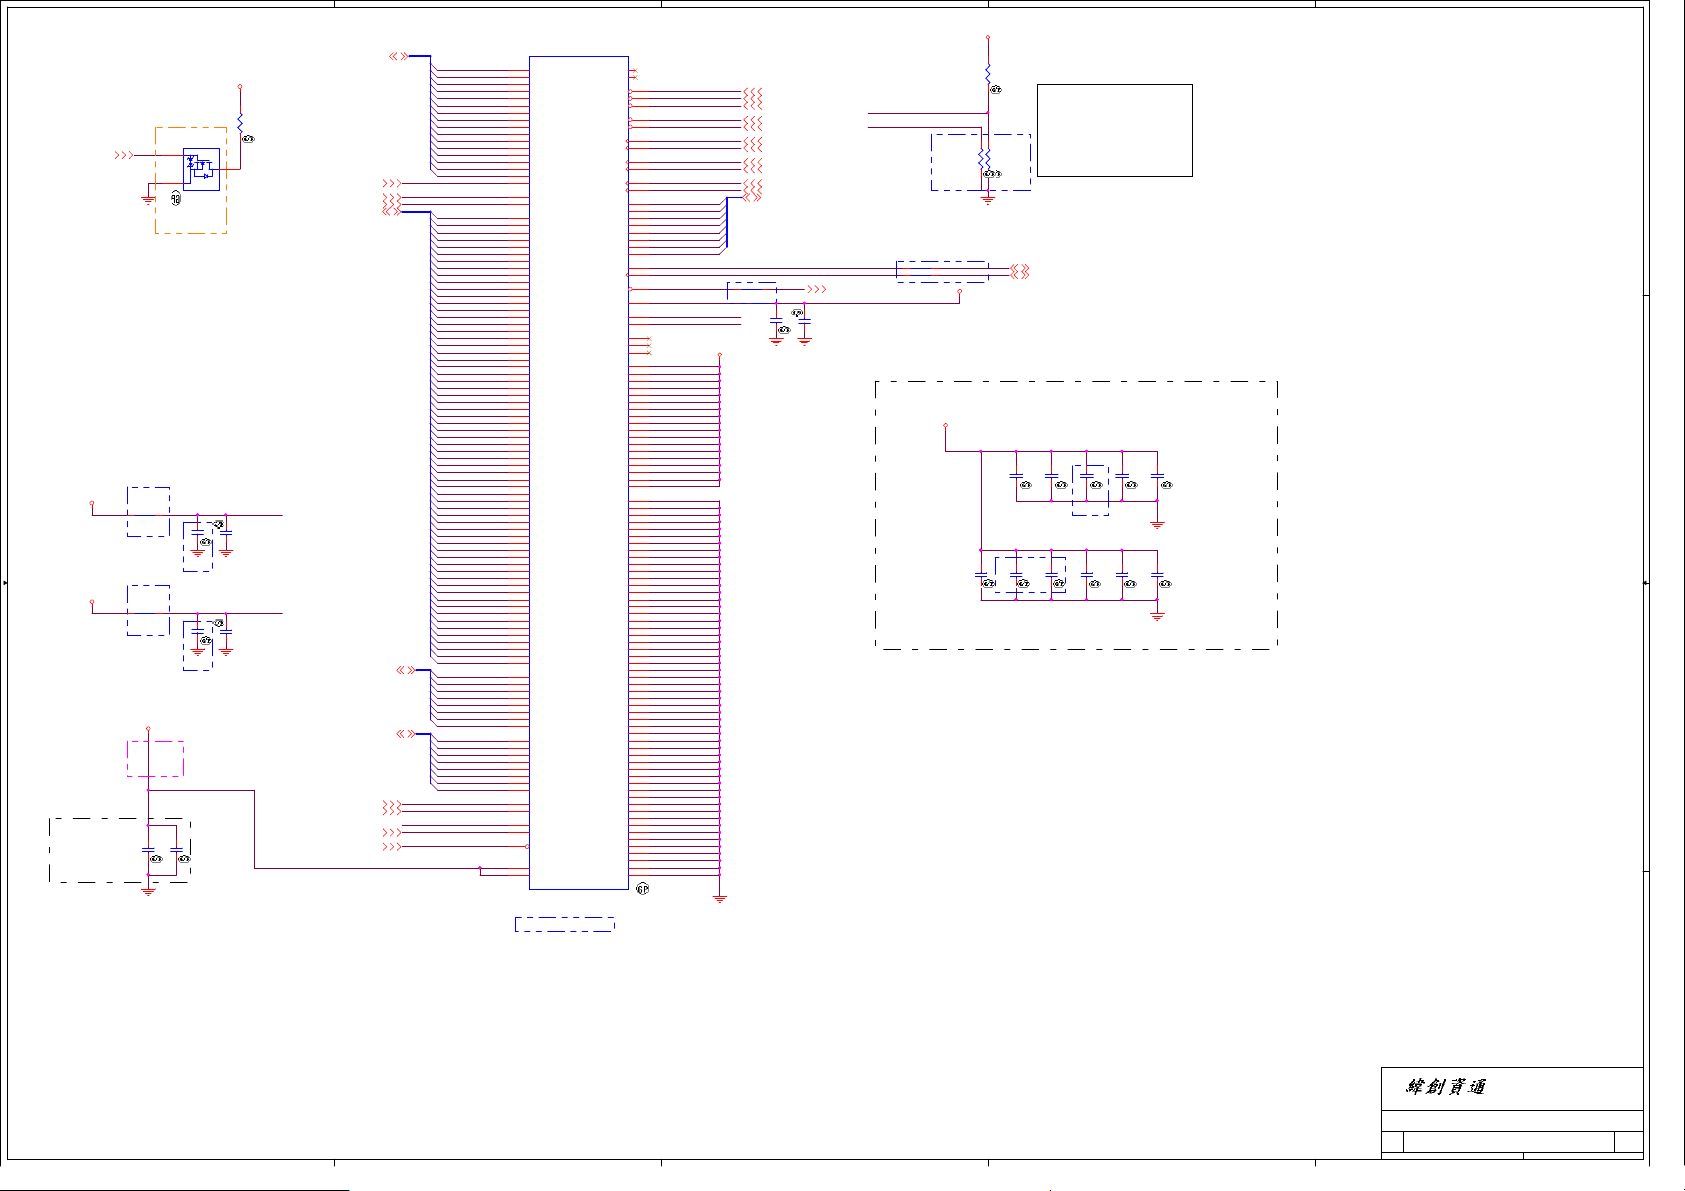Select the input port arrows feeding the MOSFET
The image size is (1685, 1191).
[124, 155]
